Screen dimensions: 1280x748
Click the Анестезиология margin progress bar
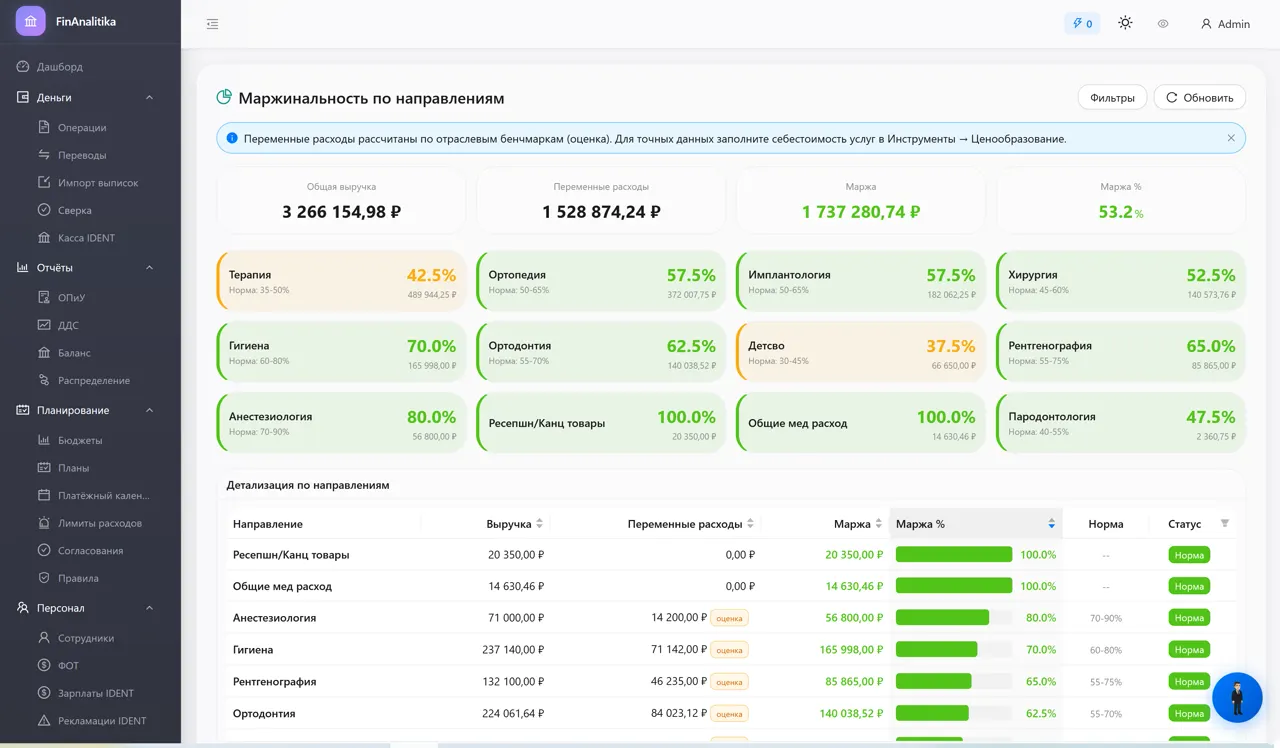pyautogui.click(x=954, y=618)
